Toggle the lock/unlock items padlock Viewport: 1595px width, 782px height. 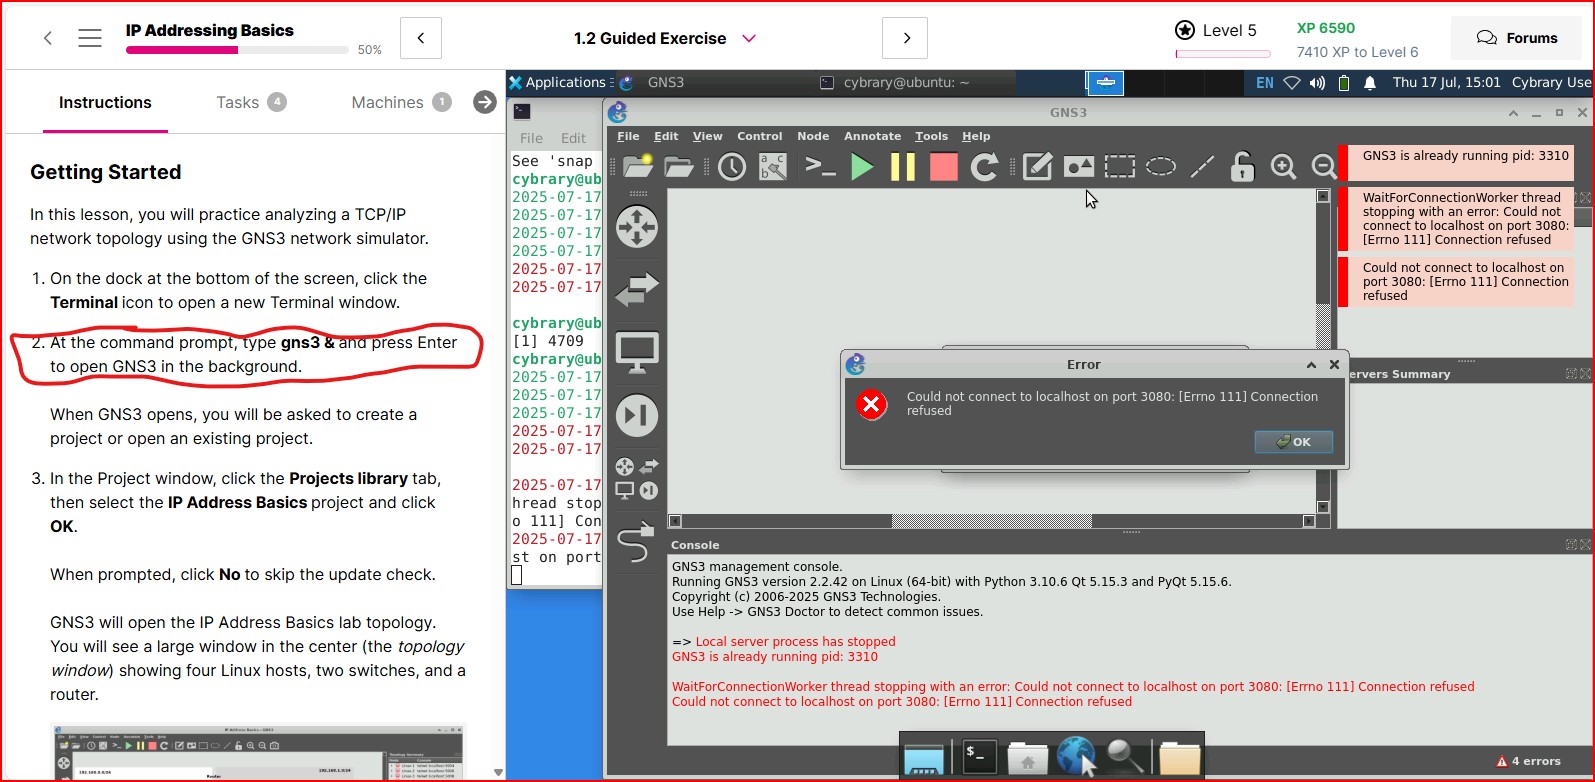click(1242, 167)
